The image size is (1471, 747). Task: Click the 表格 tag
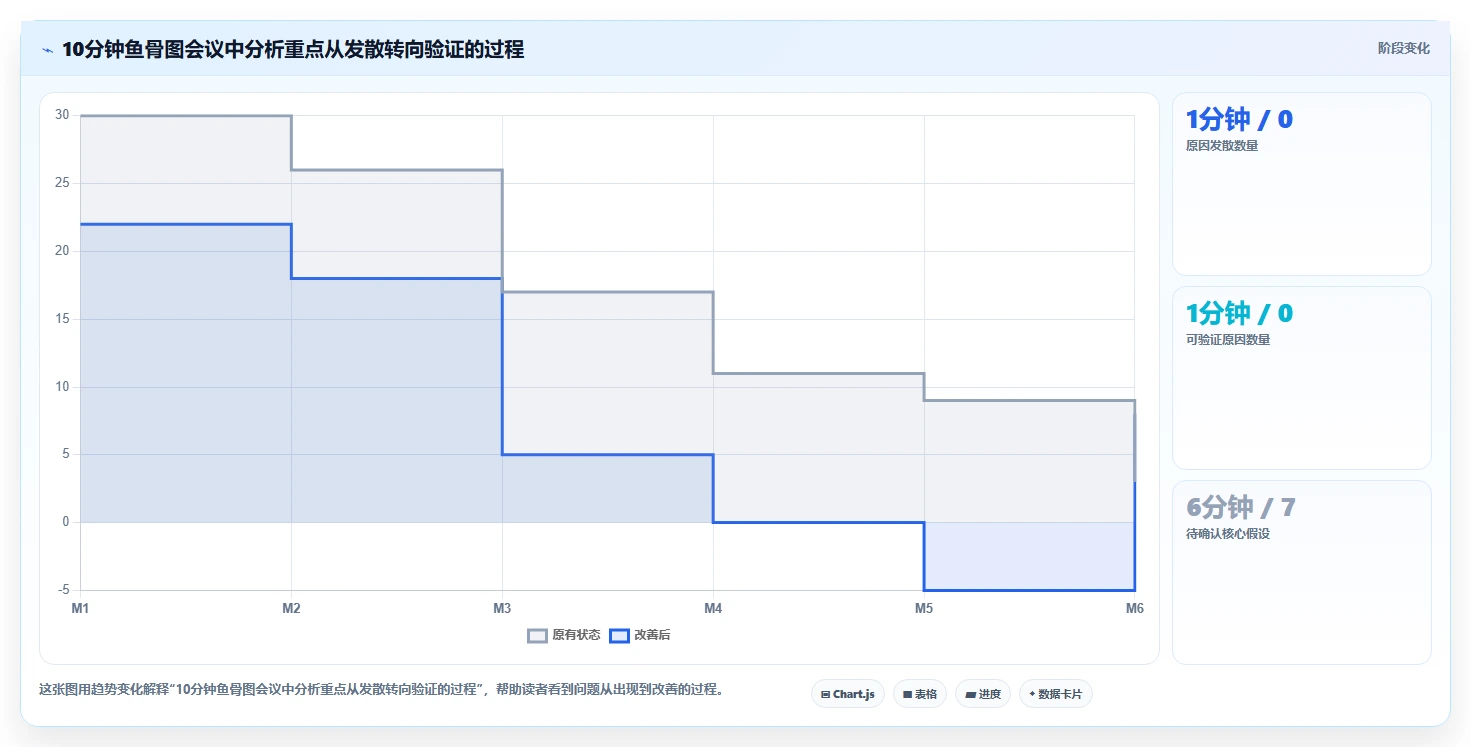point(920,694)
